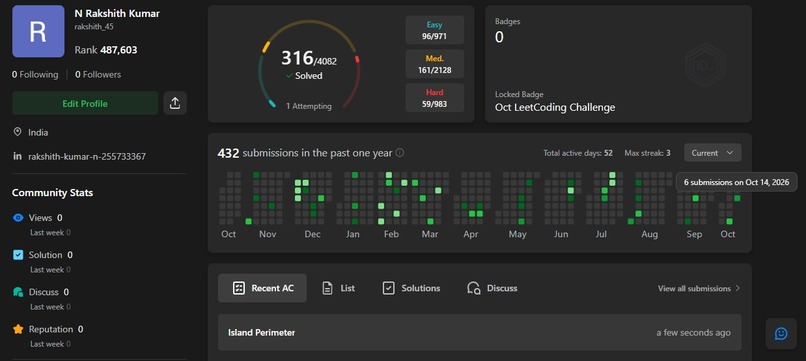Click the Solution checkmark icon
806x361 pixels.
coord(18,255)
